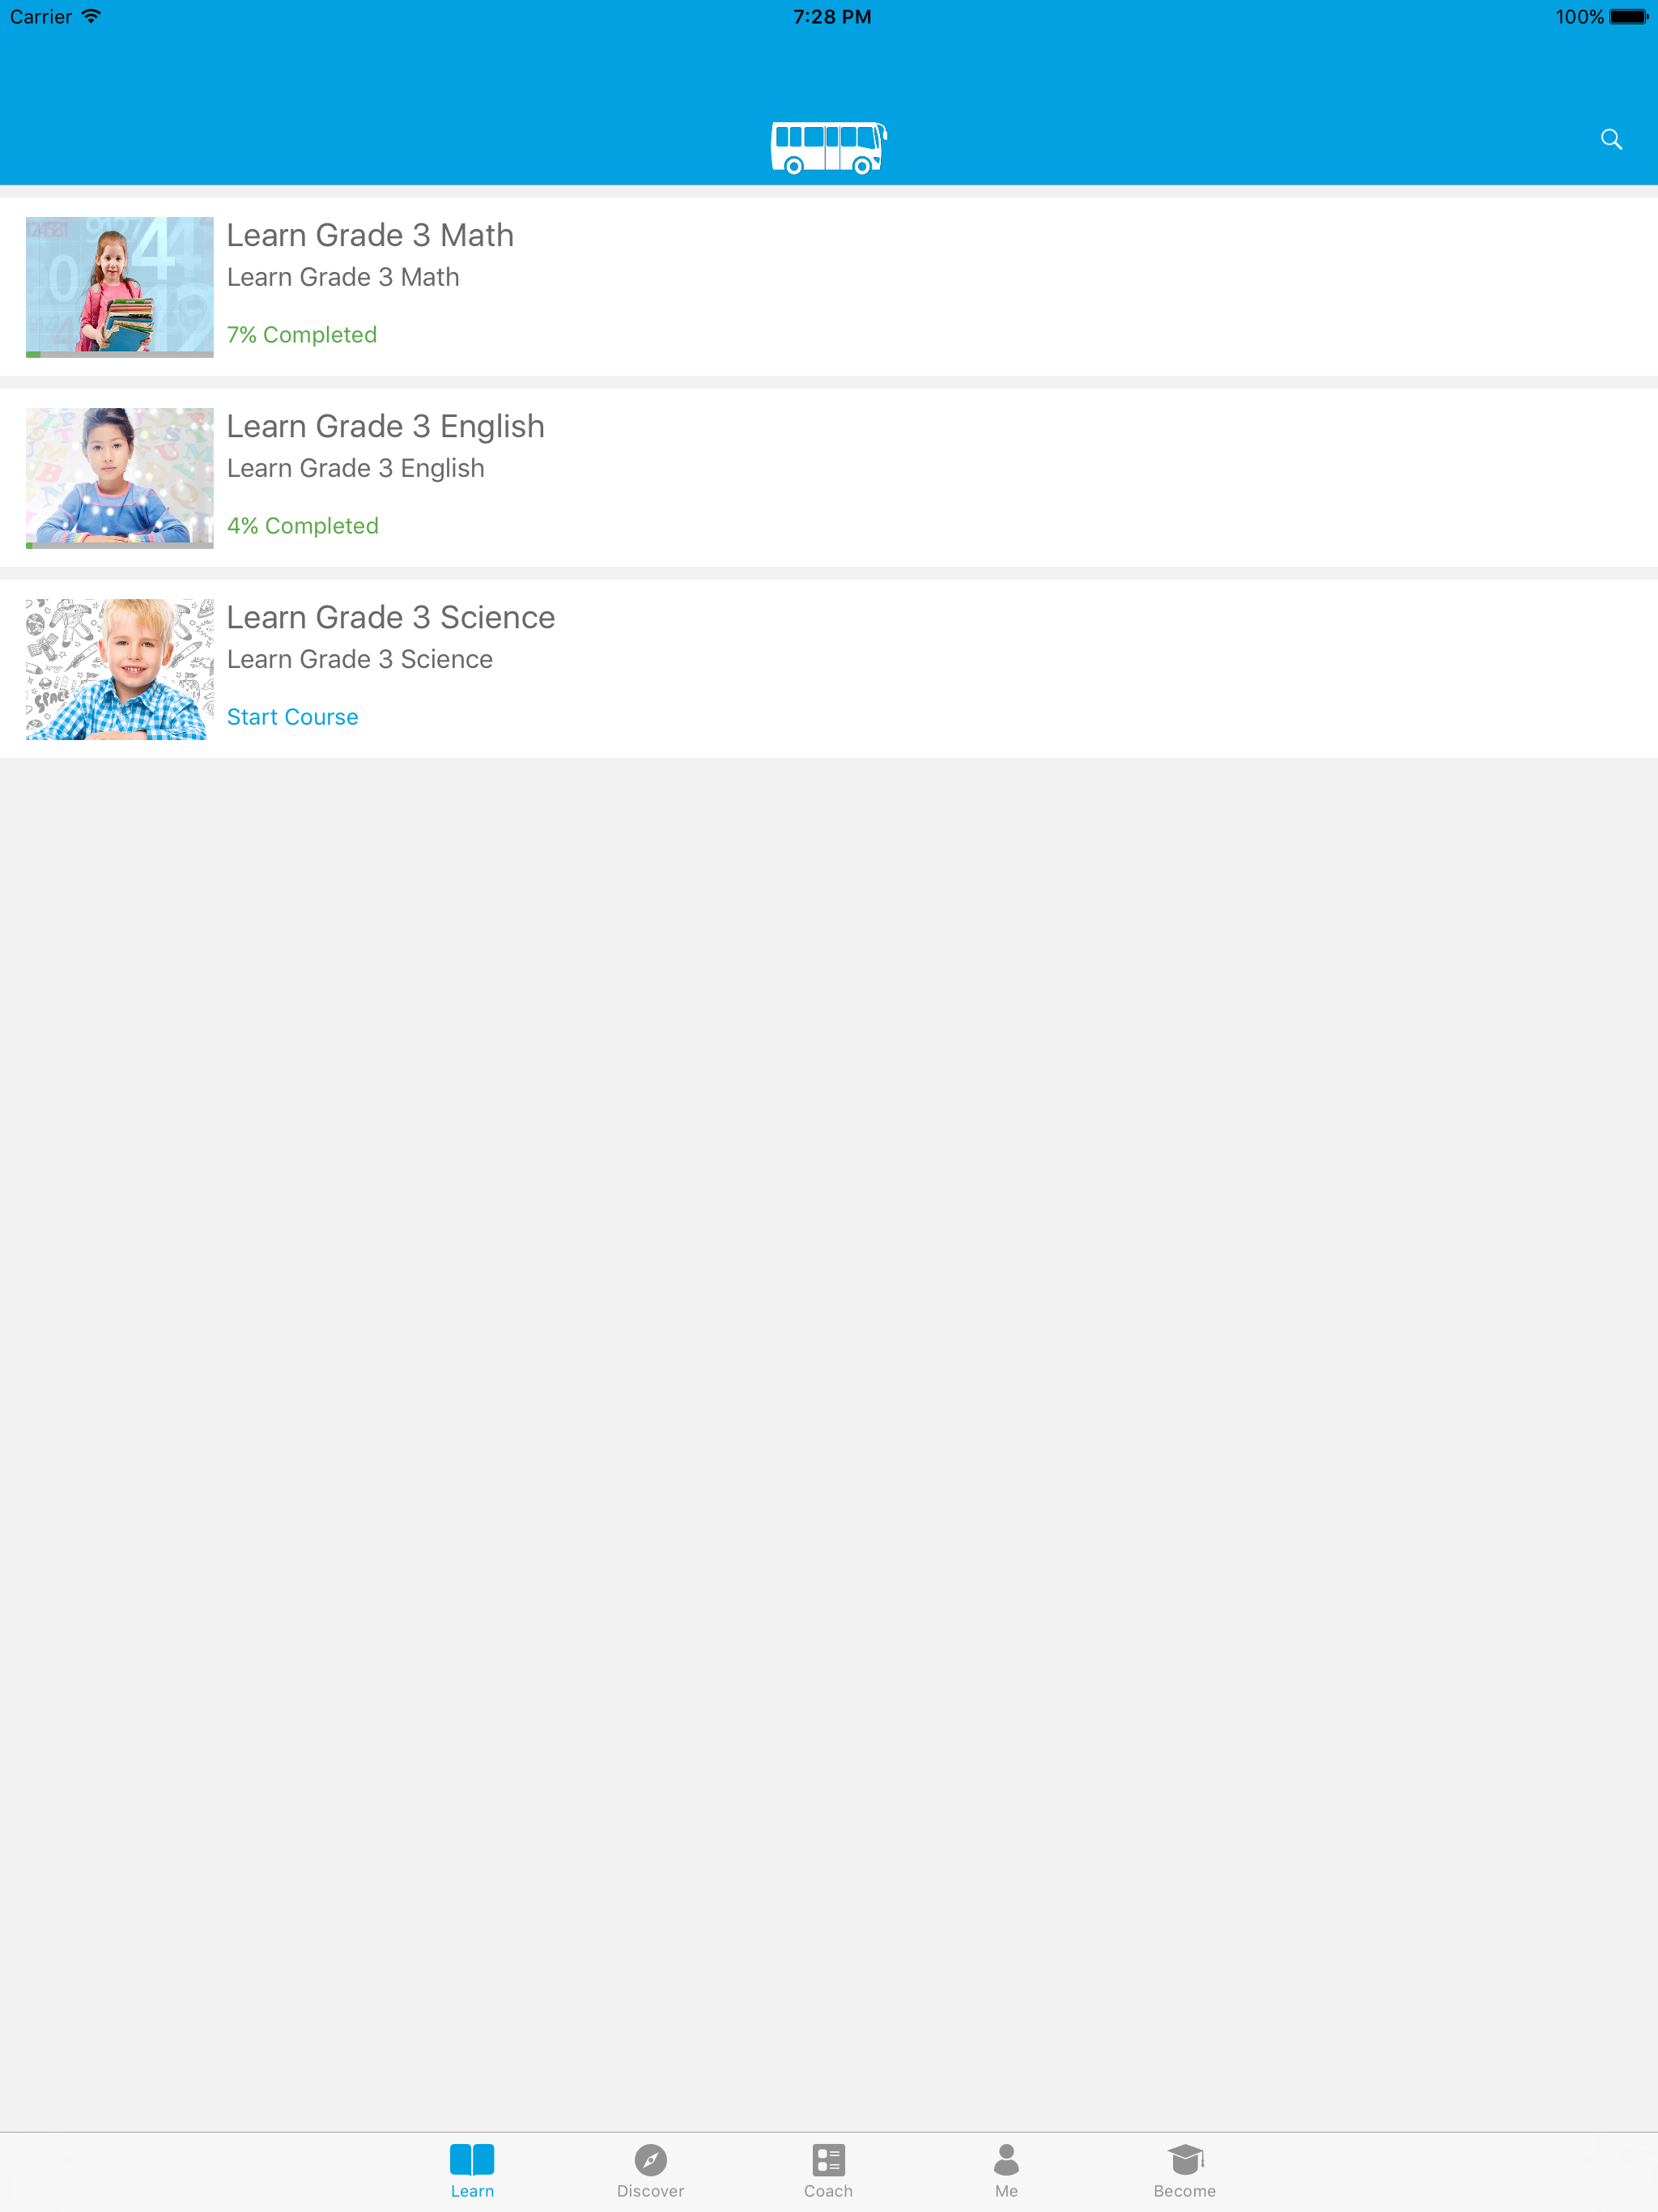The height and width of the screenshot is (2212, 1658).
Task: Open the Learn Grade 3 Math title
Action: pos(370,235)
